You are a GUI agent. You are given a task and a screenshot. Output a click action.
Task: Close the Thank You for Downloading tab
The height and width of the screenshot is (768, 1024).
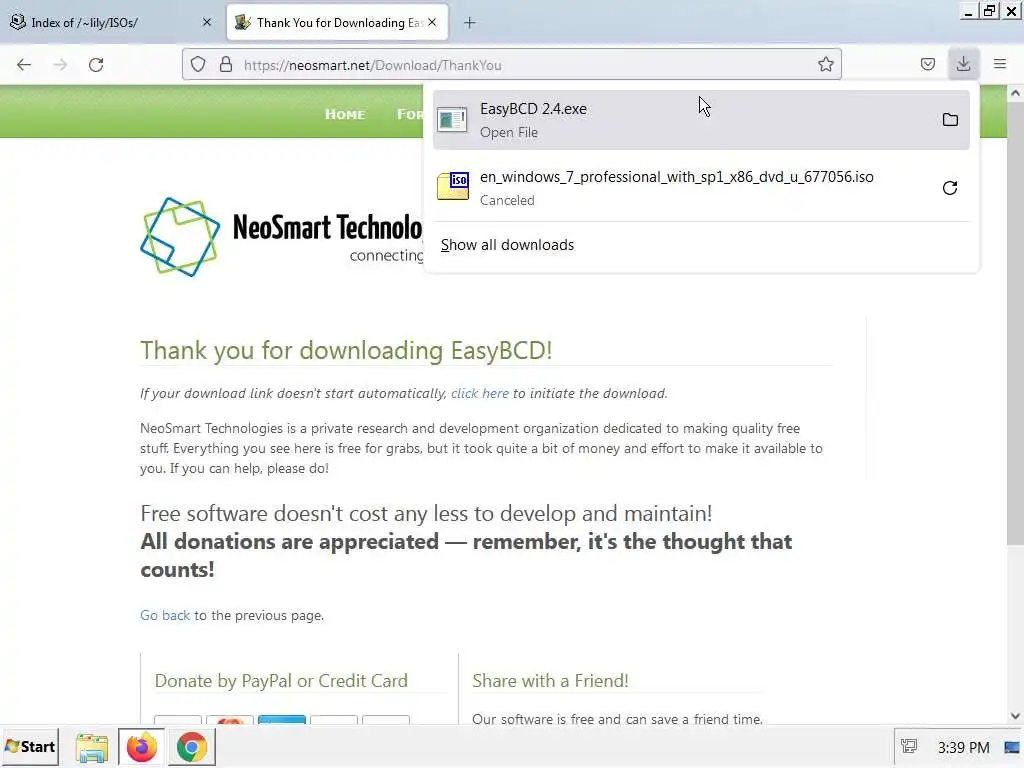[432, 22]
